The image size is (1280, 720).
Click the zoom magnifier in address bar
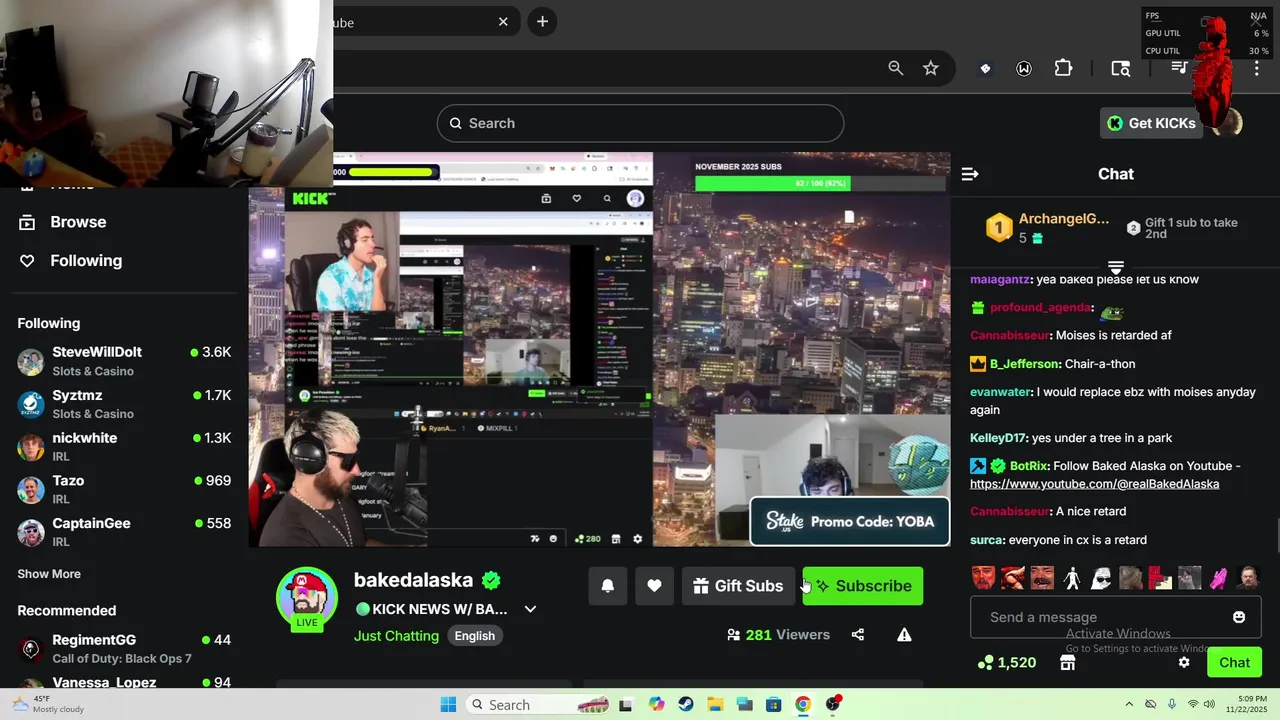(x=896, y=68)
